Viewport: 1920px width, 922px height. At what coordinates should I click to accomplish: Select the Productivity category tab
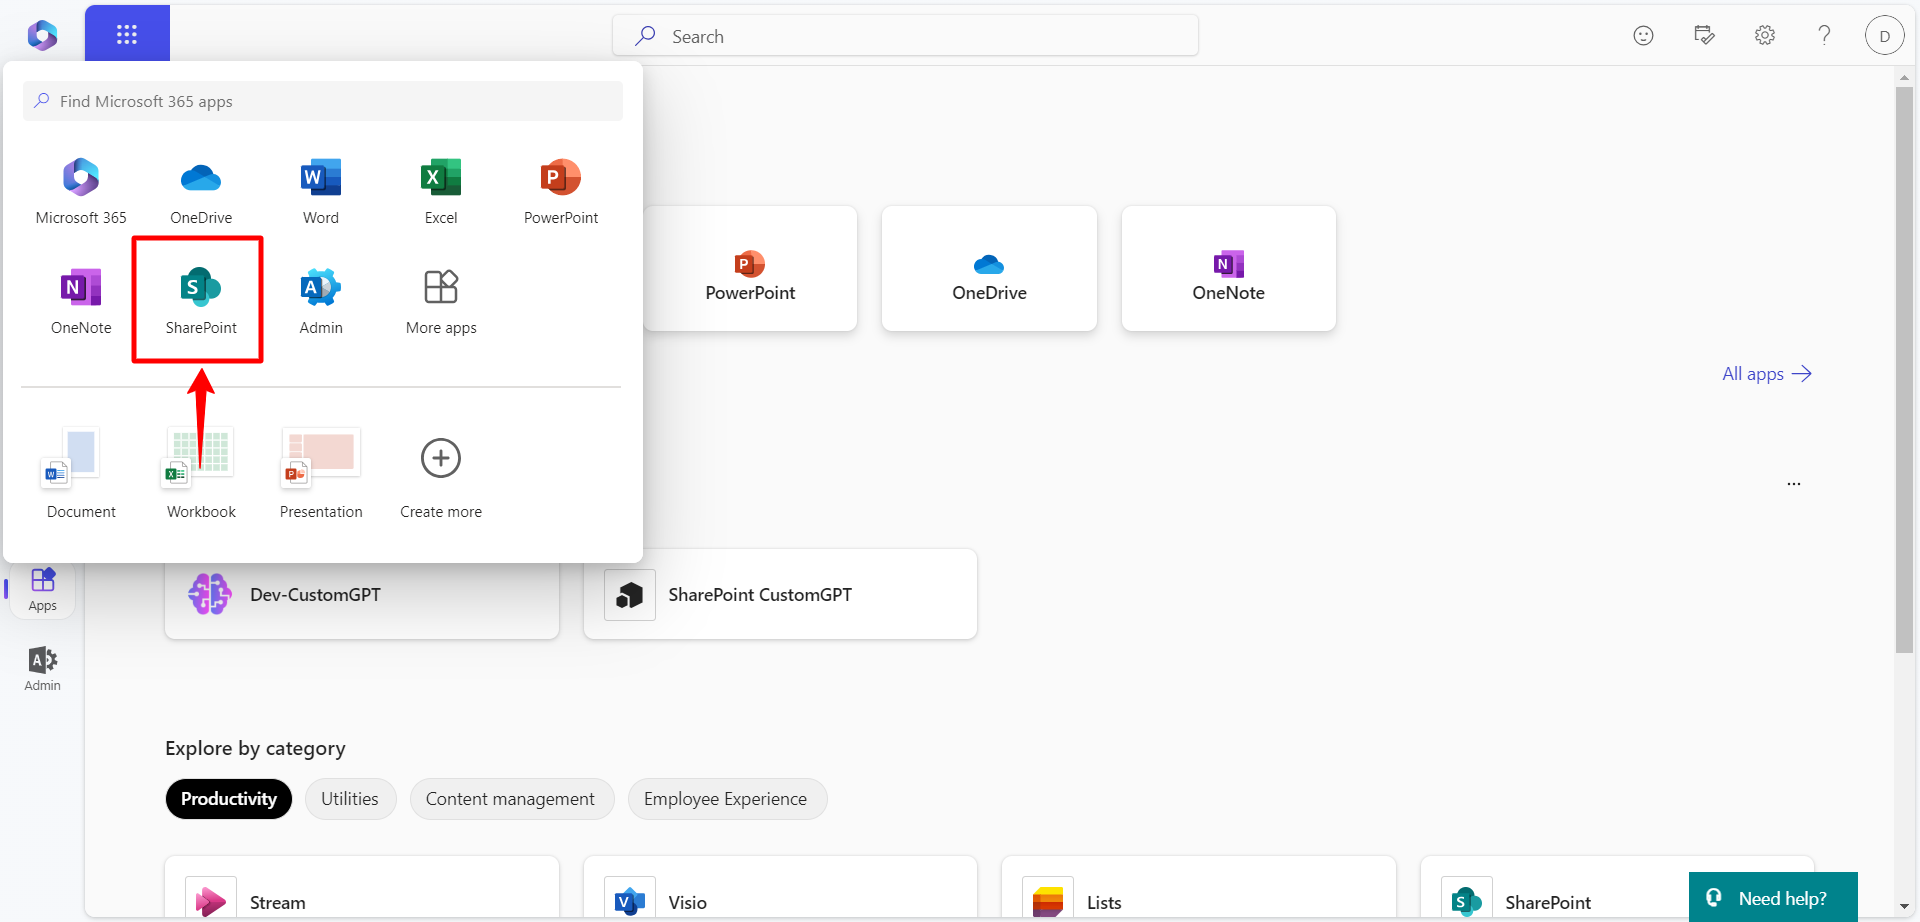click(x=229, y=799)
